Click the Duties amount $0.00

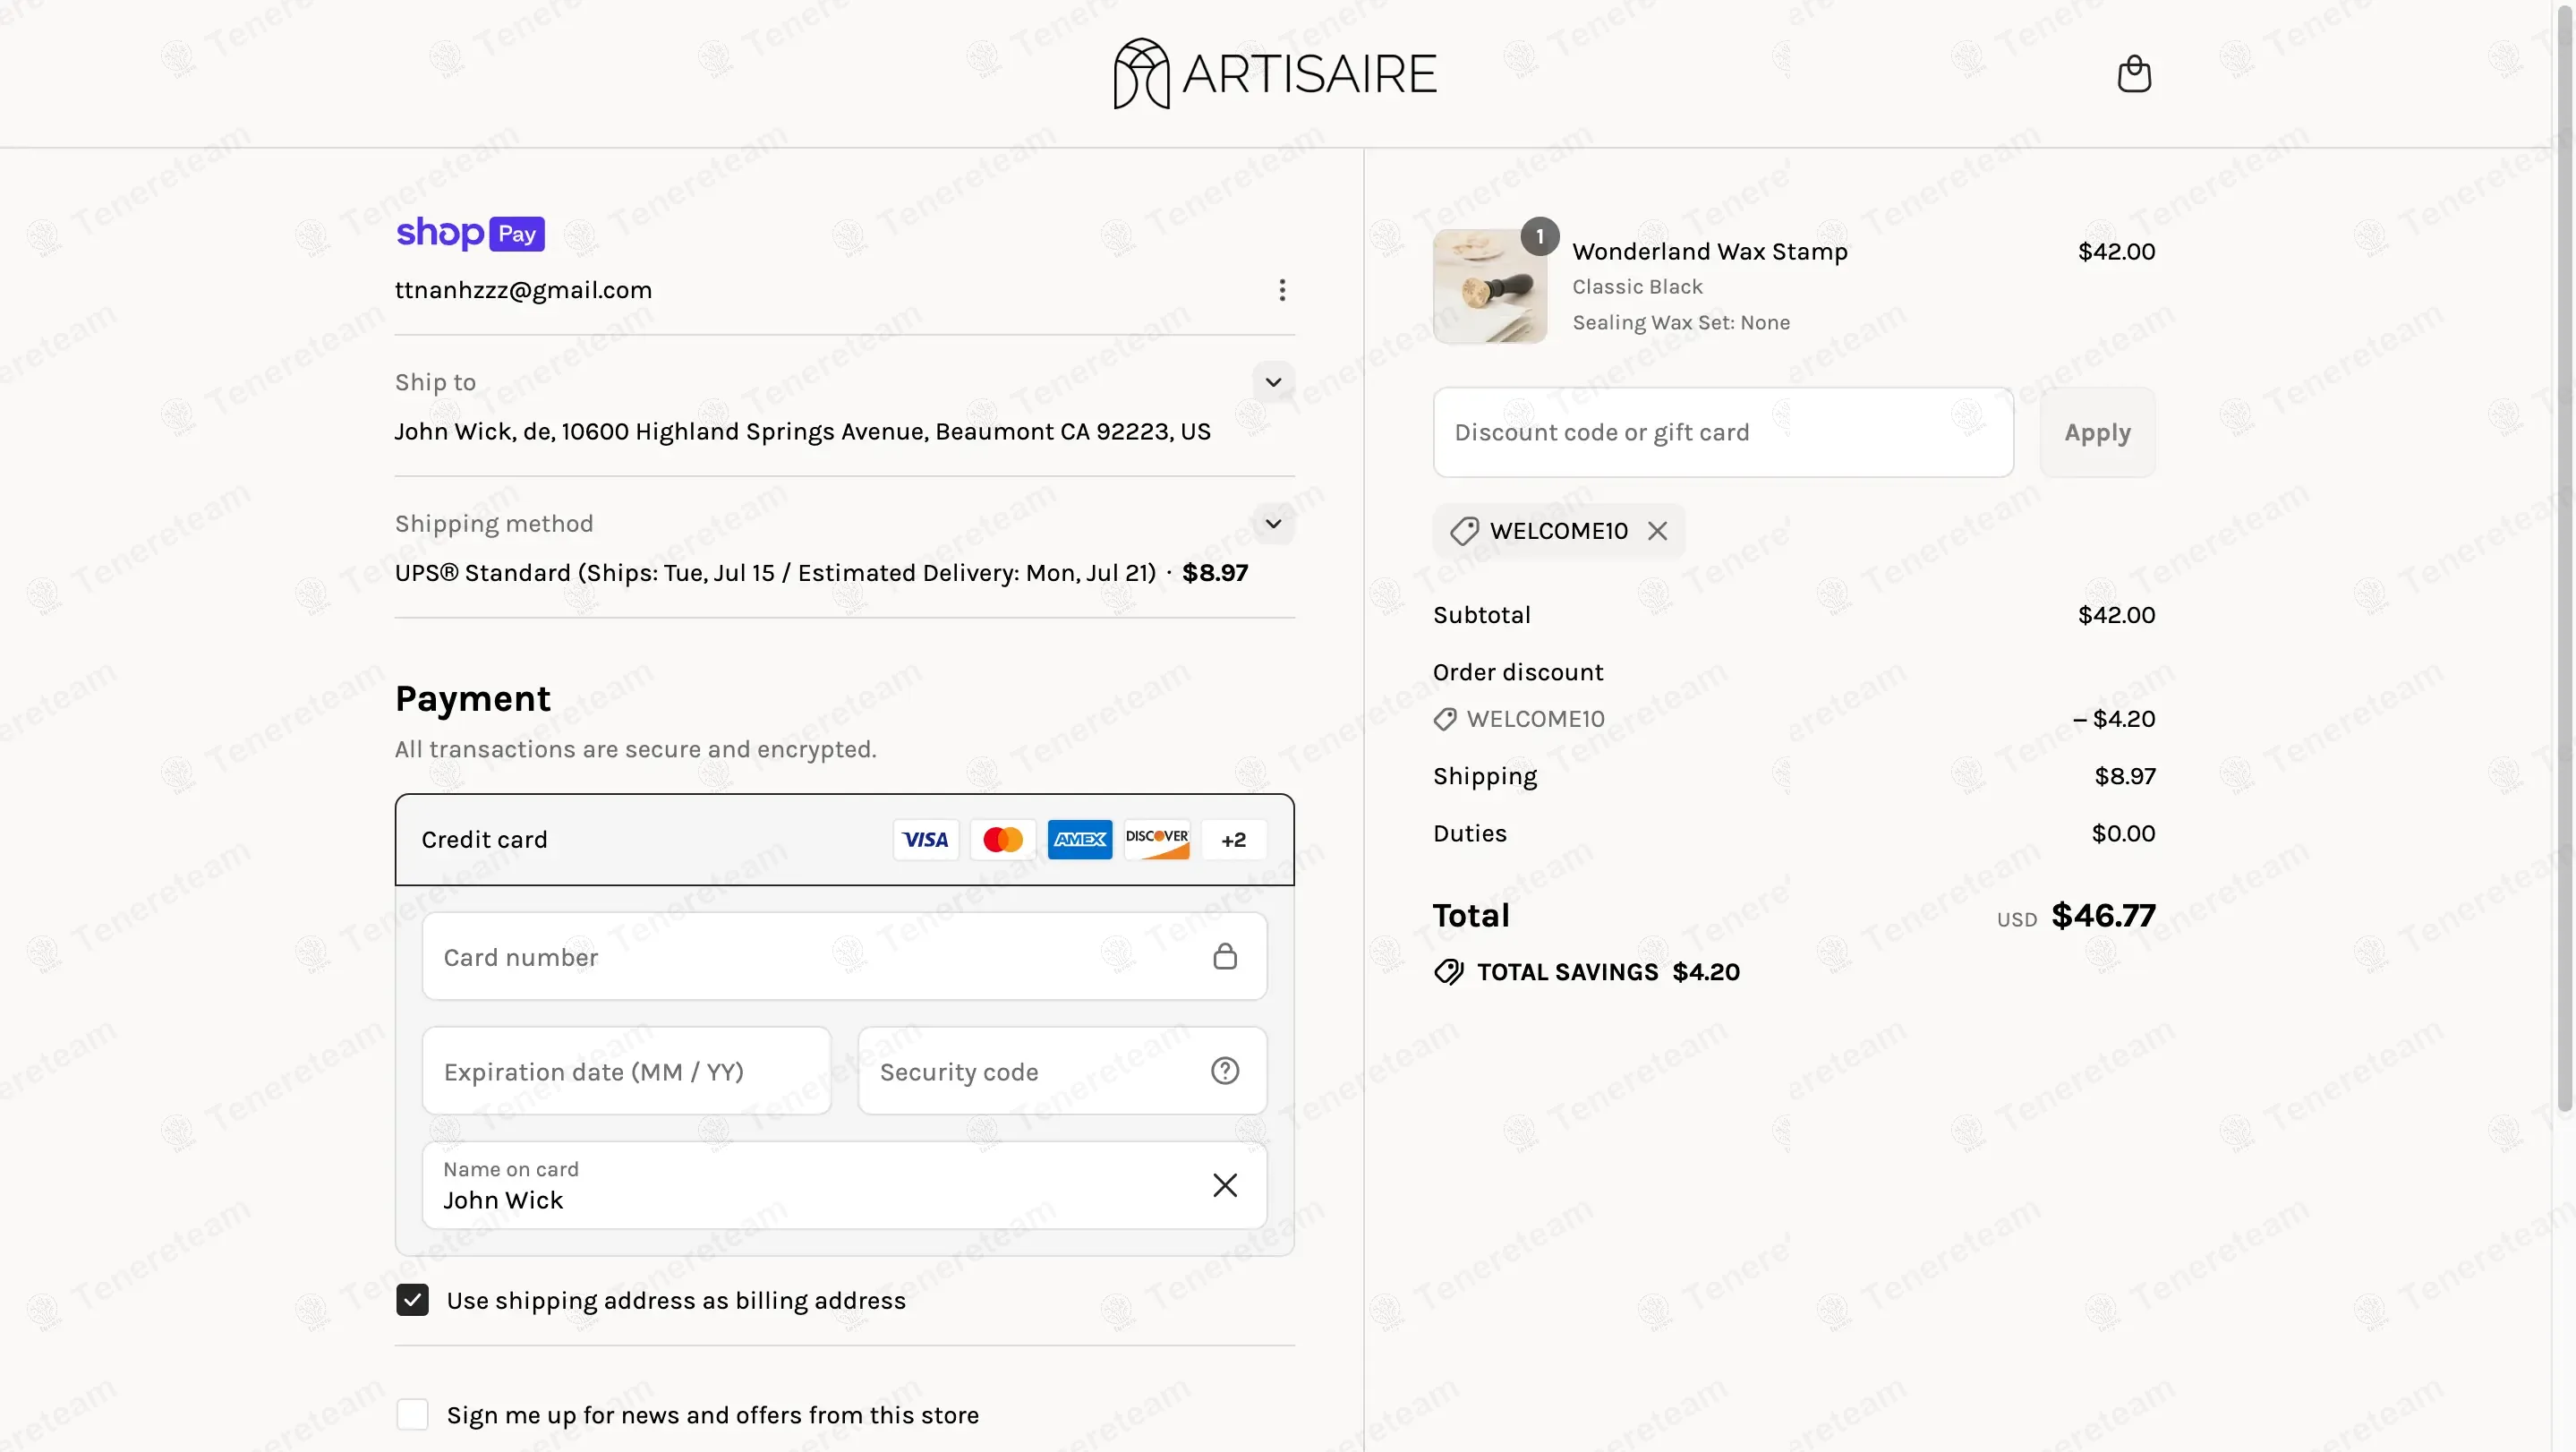click(x=2123, y=834)
